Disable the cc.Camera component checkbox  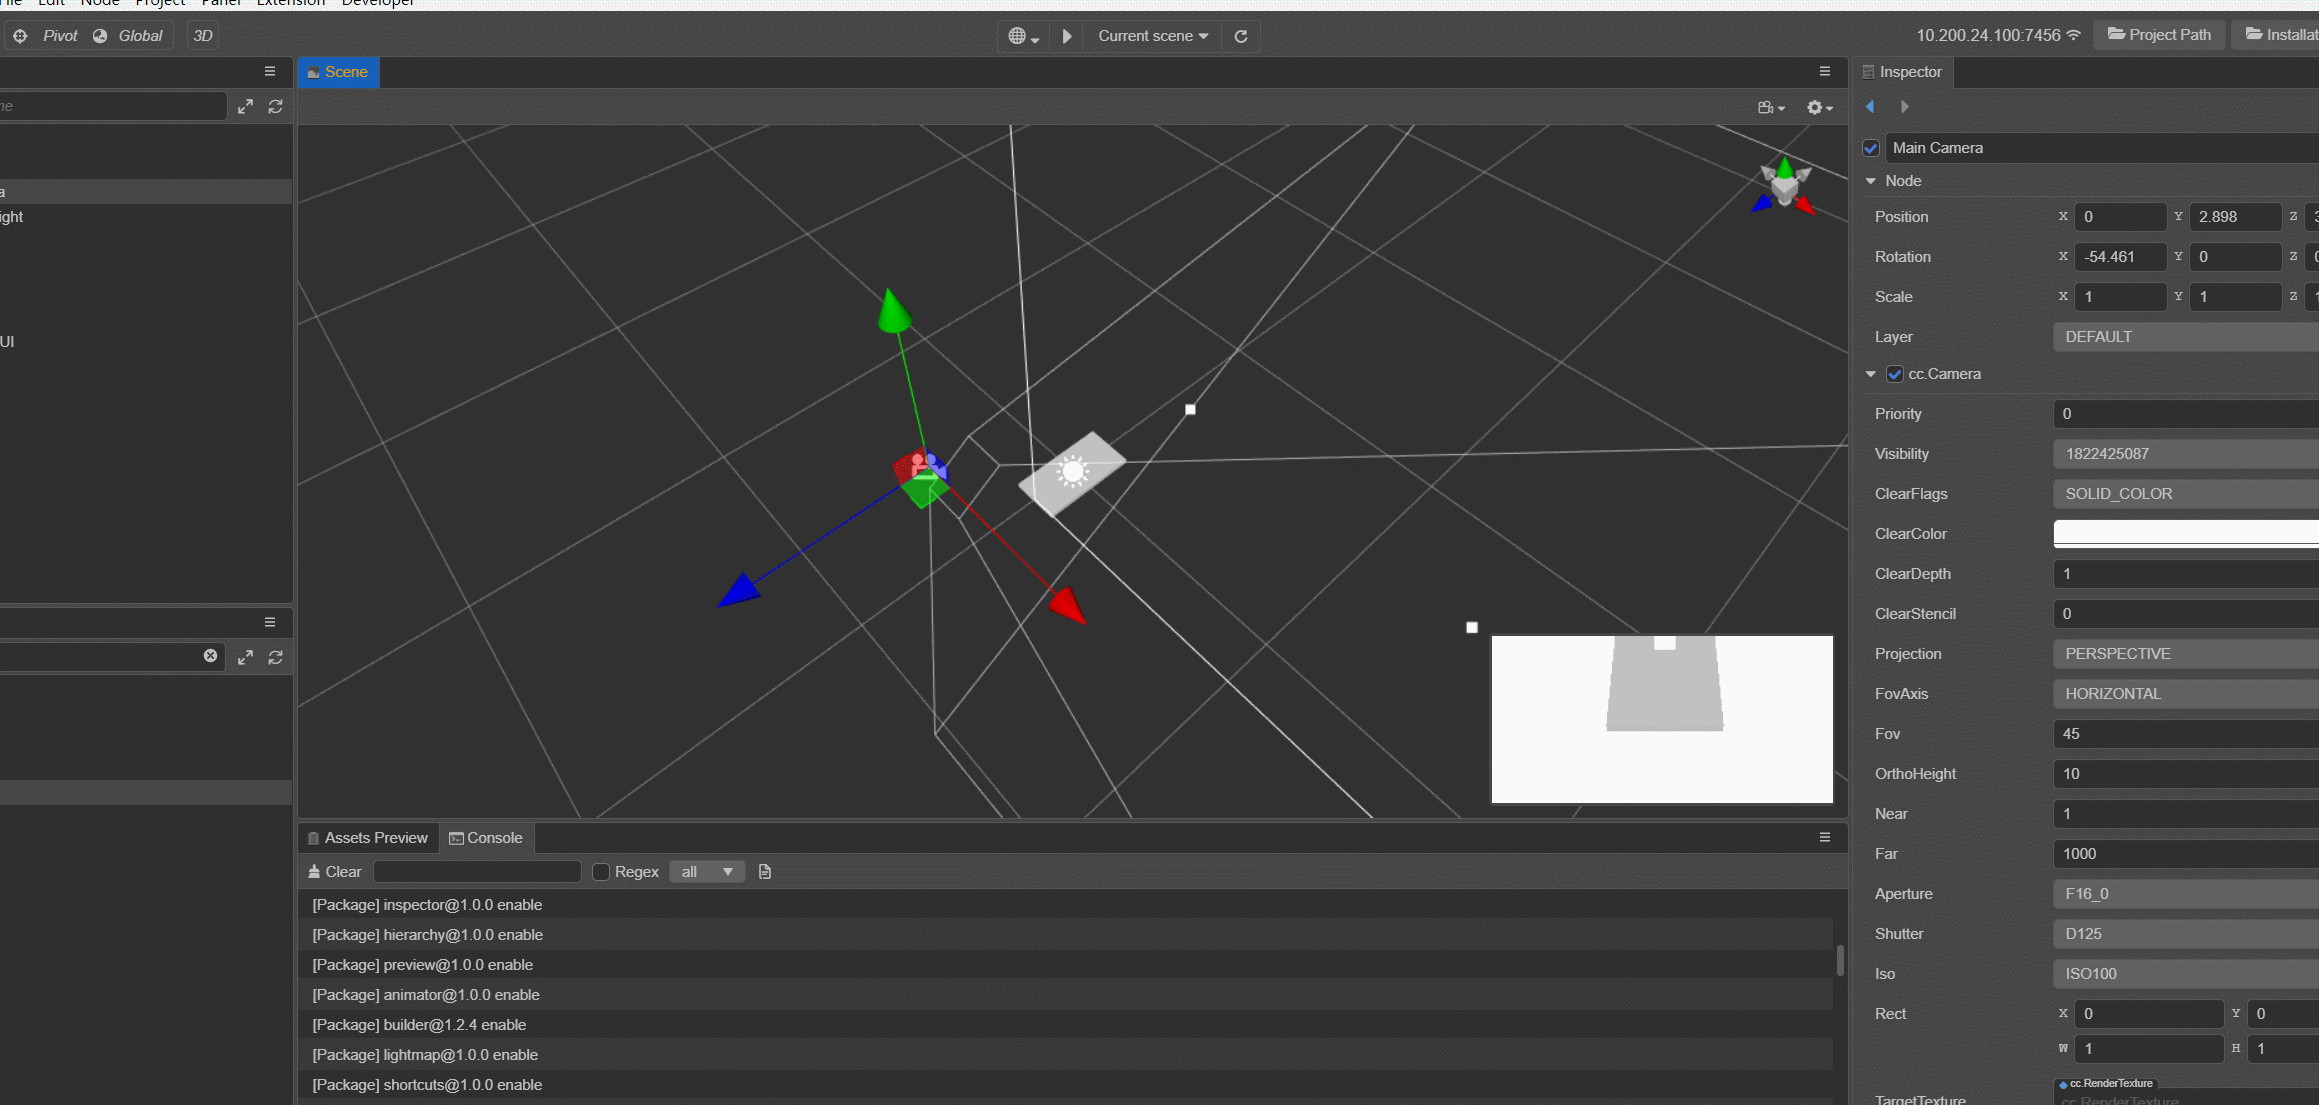pos(1894,374)
